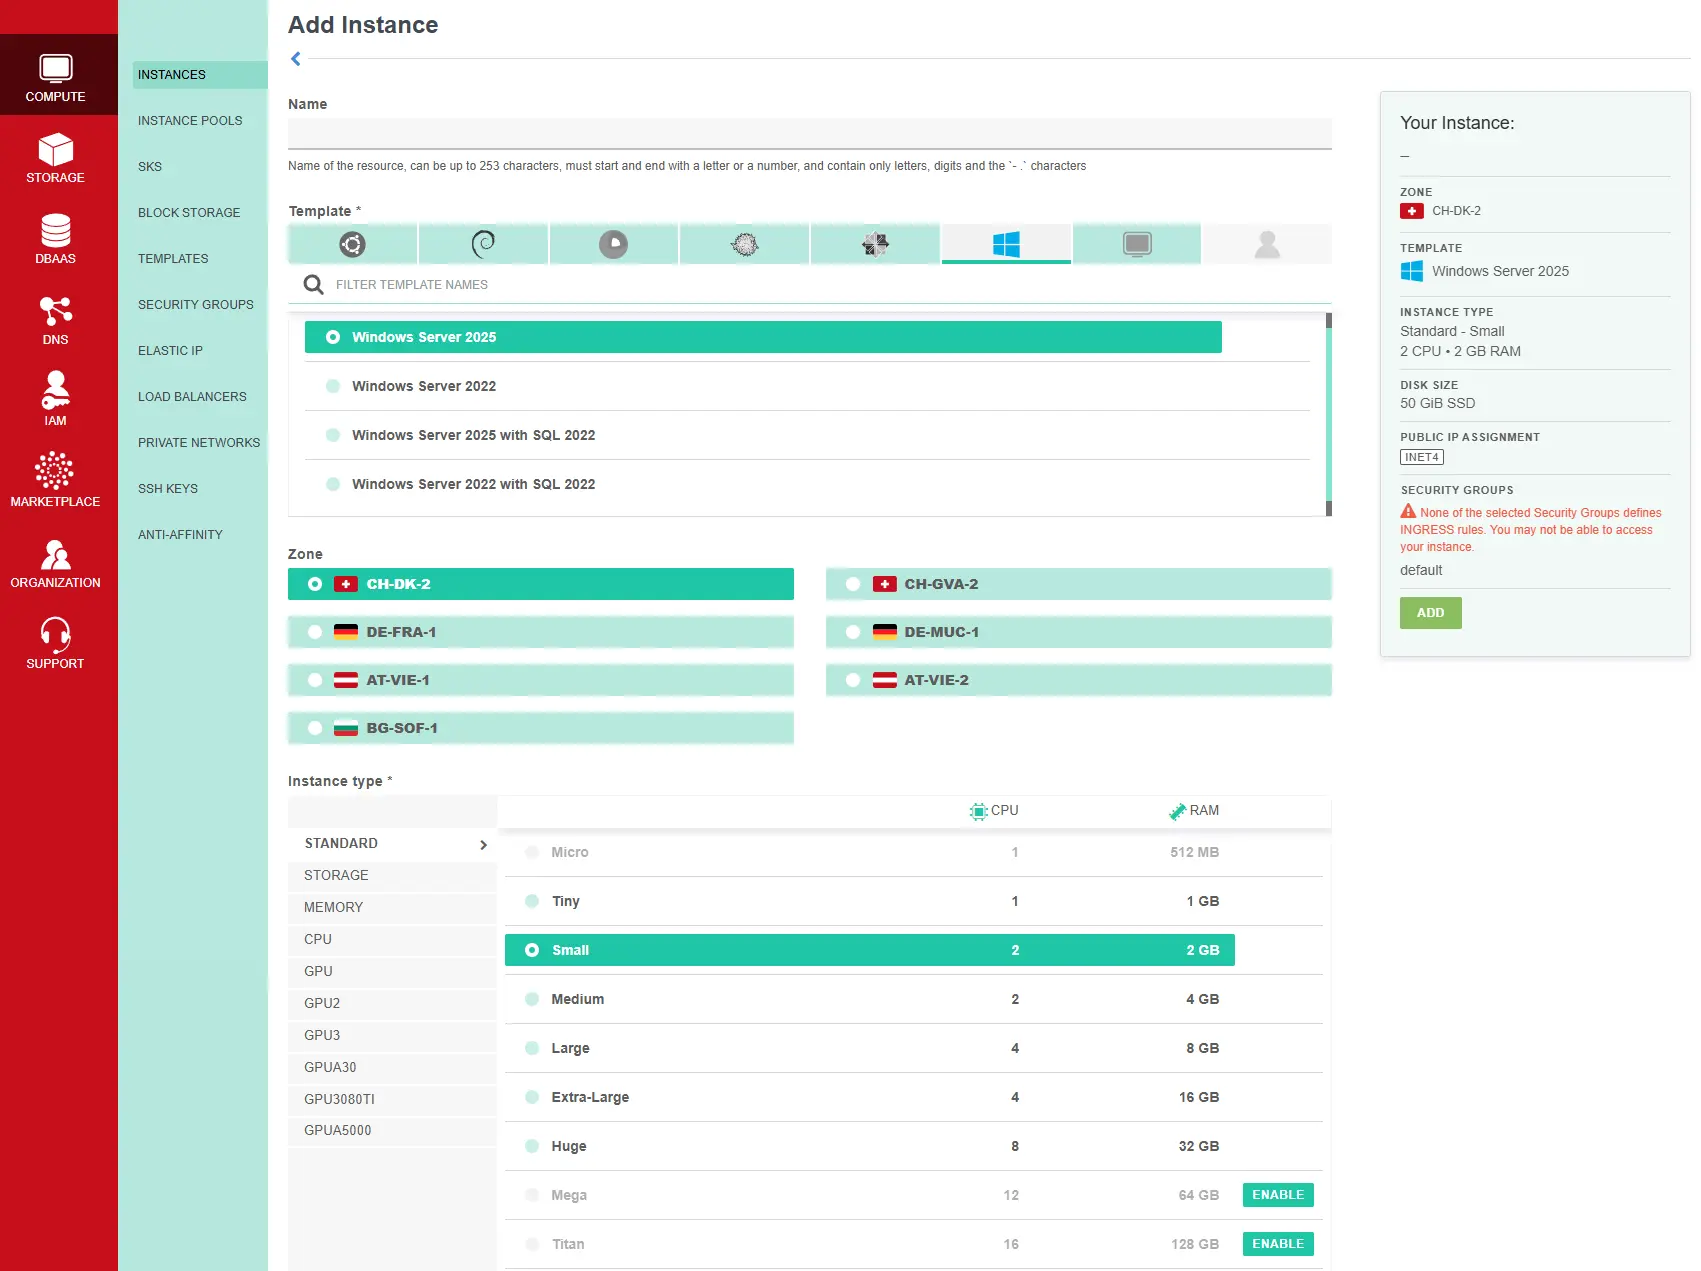This screenshot has width=1701, height=1271.
Task: Choose the custom user templates icon
Action: point(1267,244)
